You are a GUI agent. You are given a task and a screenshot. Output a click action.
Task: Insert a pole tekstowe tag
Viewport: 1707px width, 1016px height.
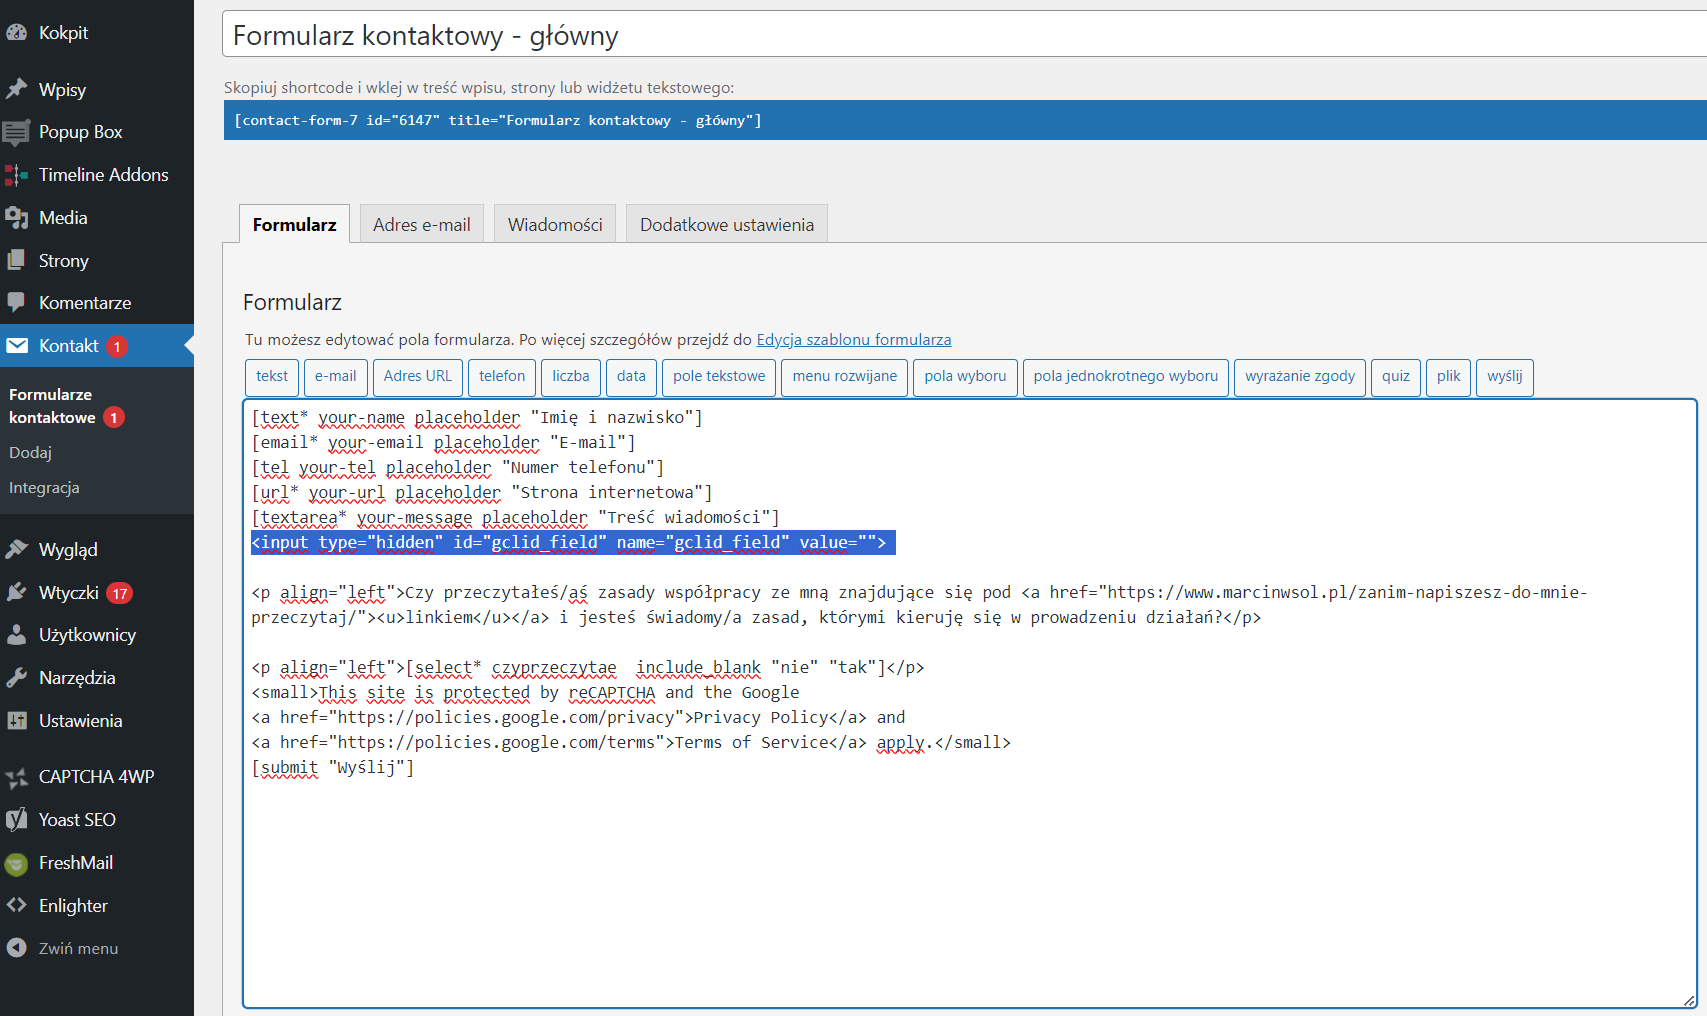pos(719,377)
